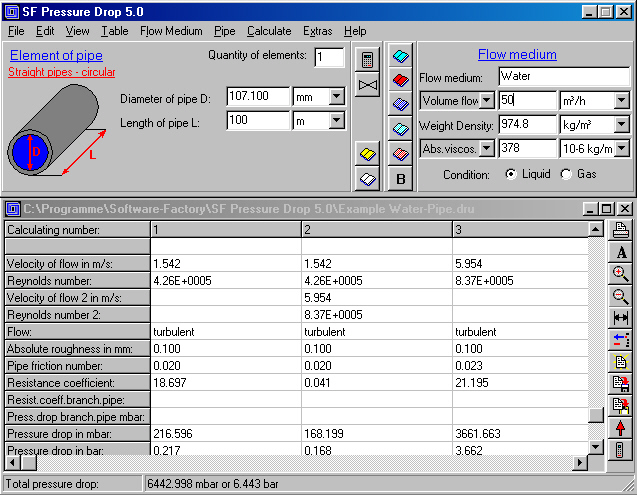
Task: Click the white book icon
Action: [x=367, y=179]
